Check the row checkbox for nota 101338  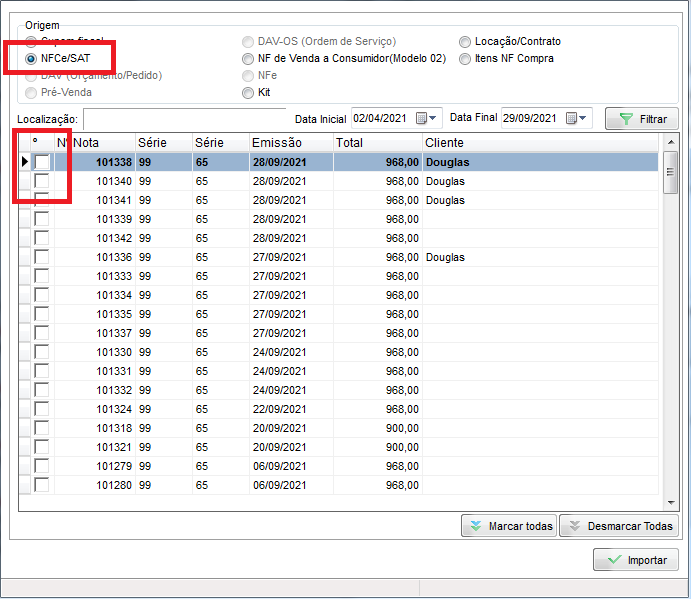click(x=41, y=162)
